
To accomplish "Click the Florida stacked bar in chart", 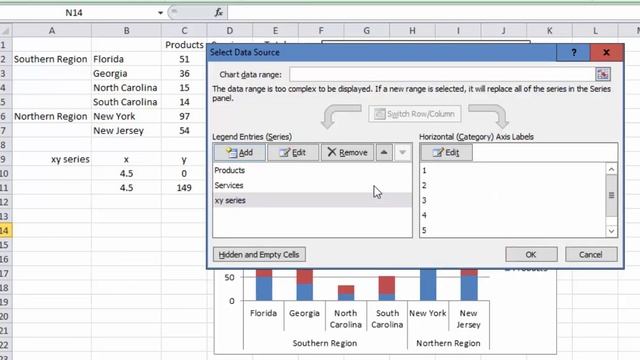I will pyautogui.click(x=264, y=285).
